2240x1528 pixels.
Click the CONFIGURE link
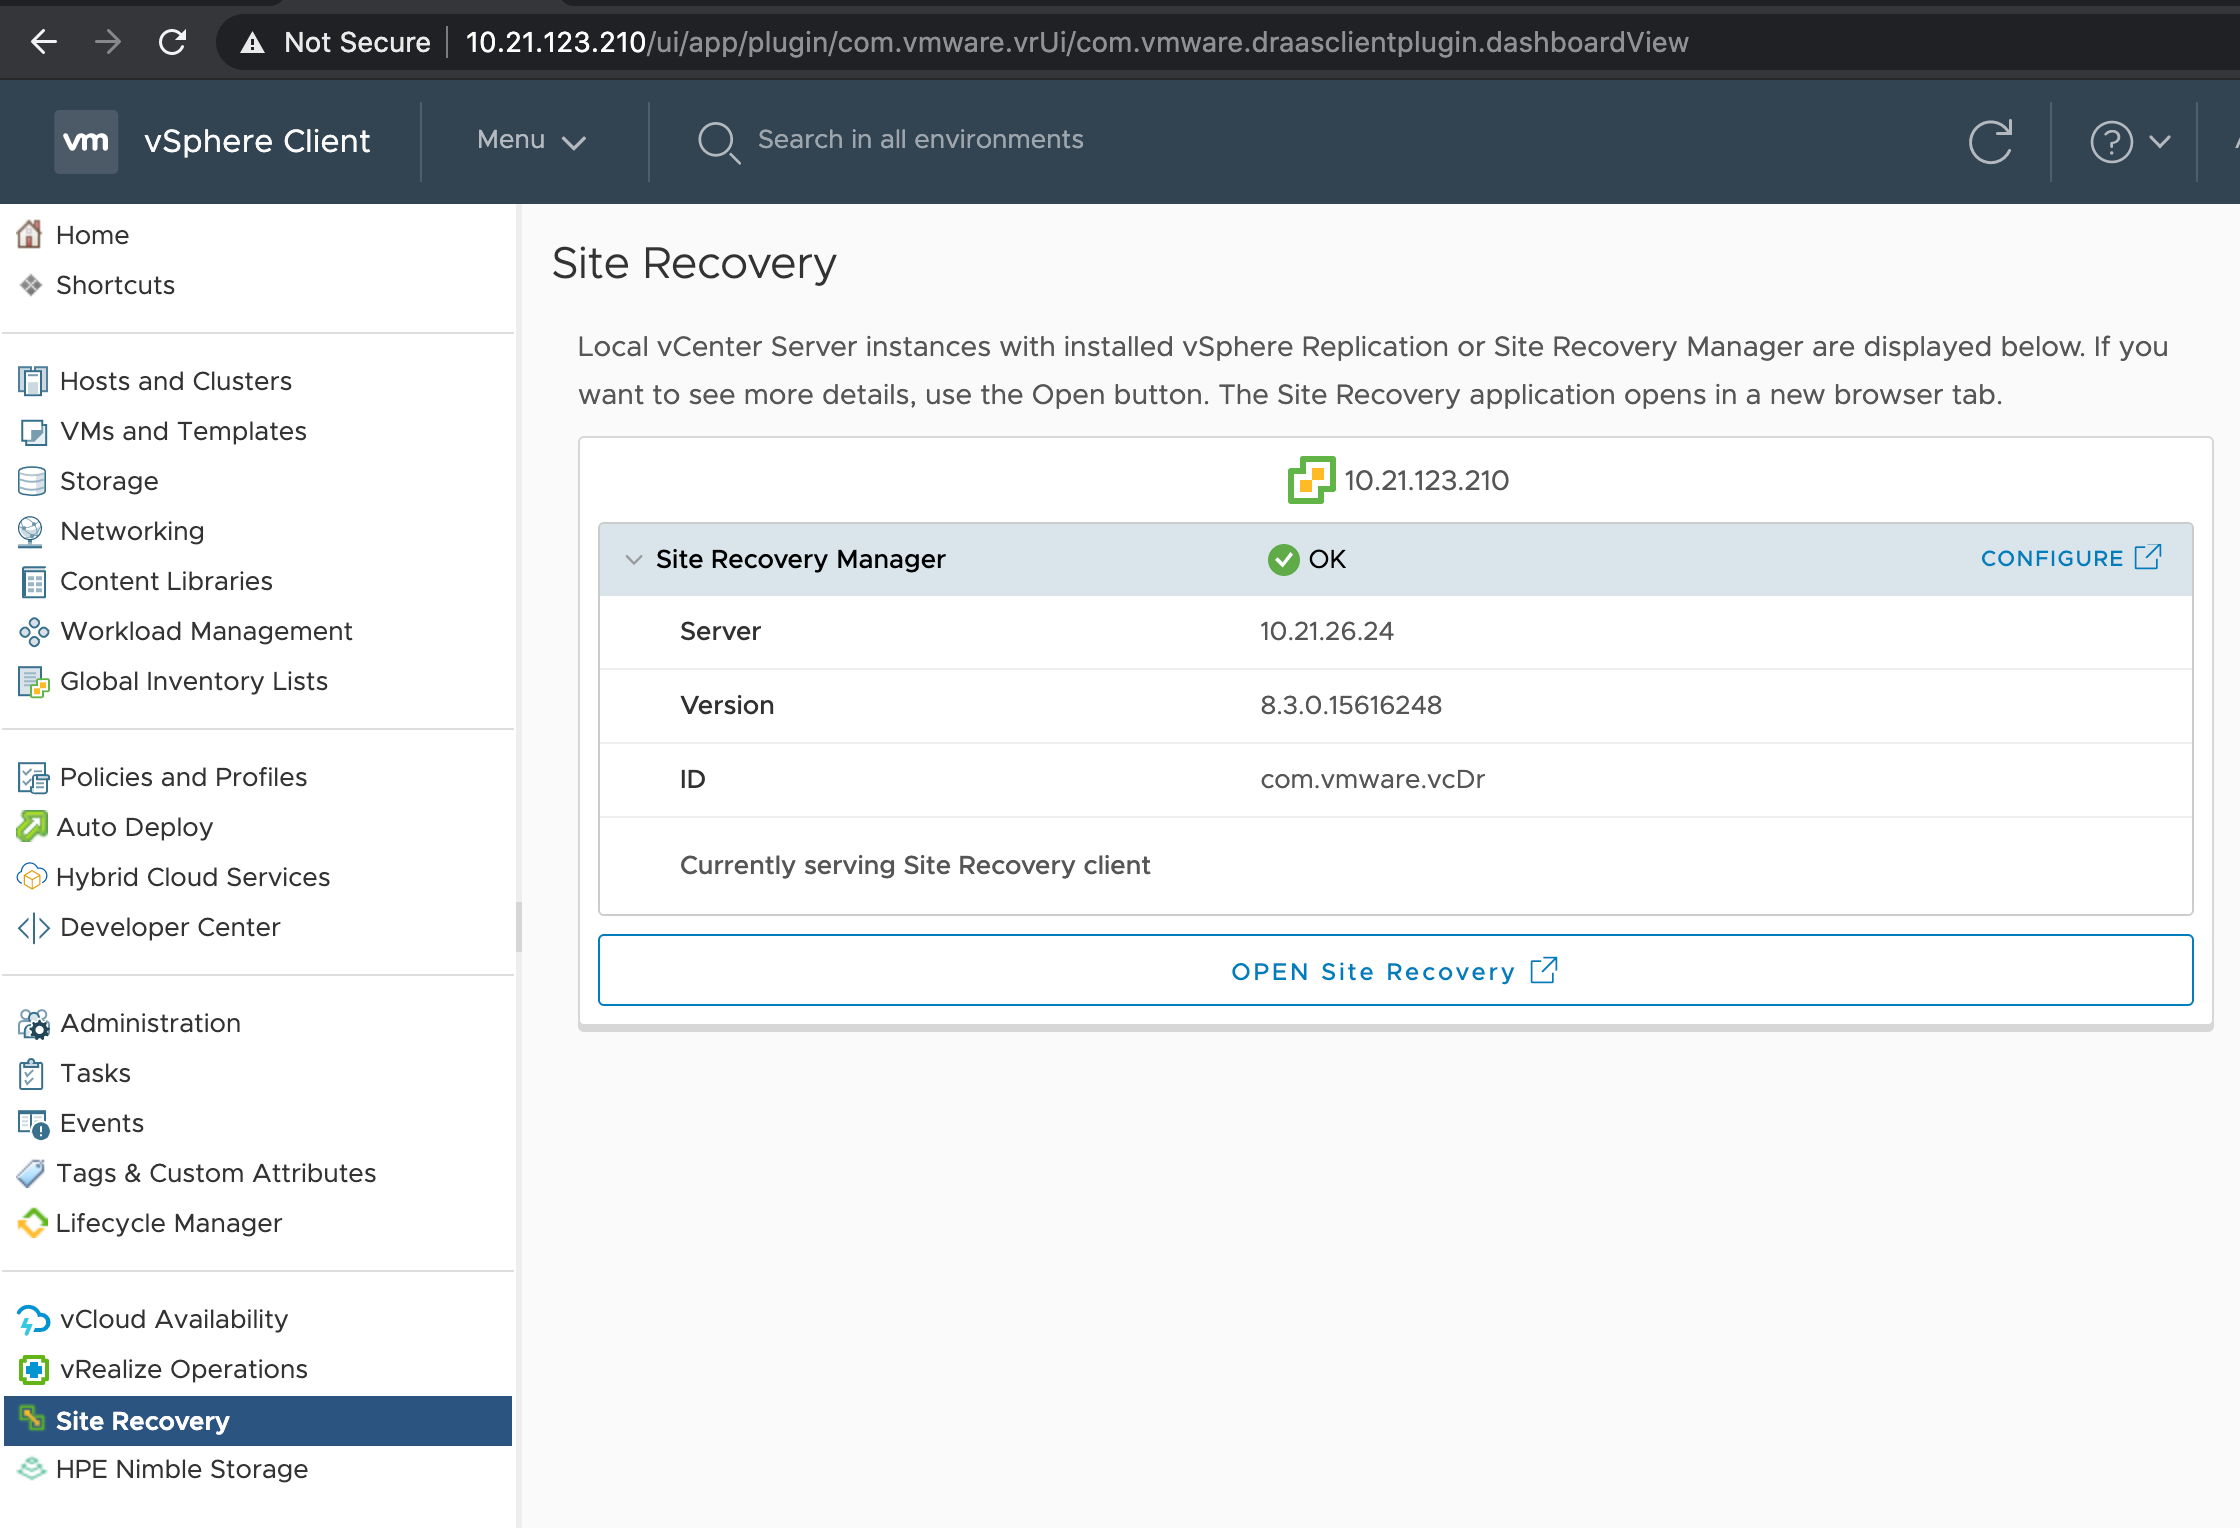tap(2071, 558)
